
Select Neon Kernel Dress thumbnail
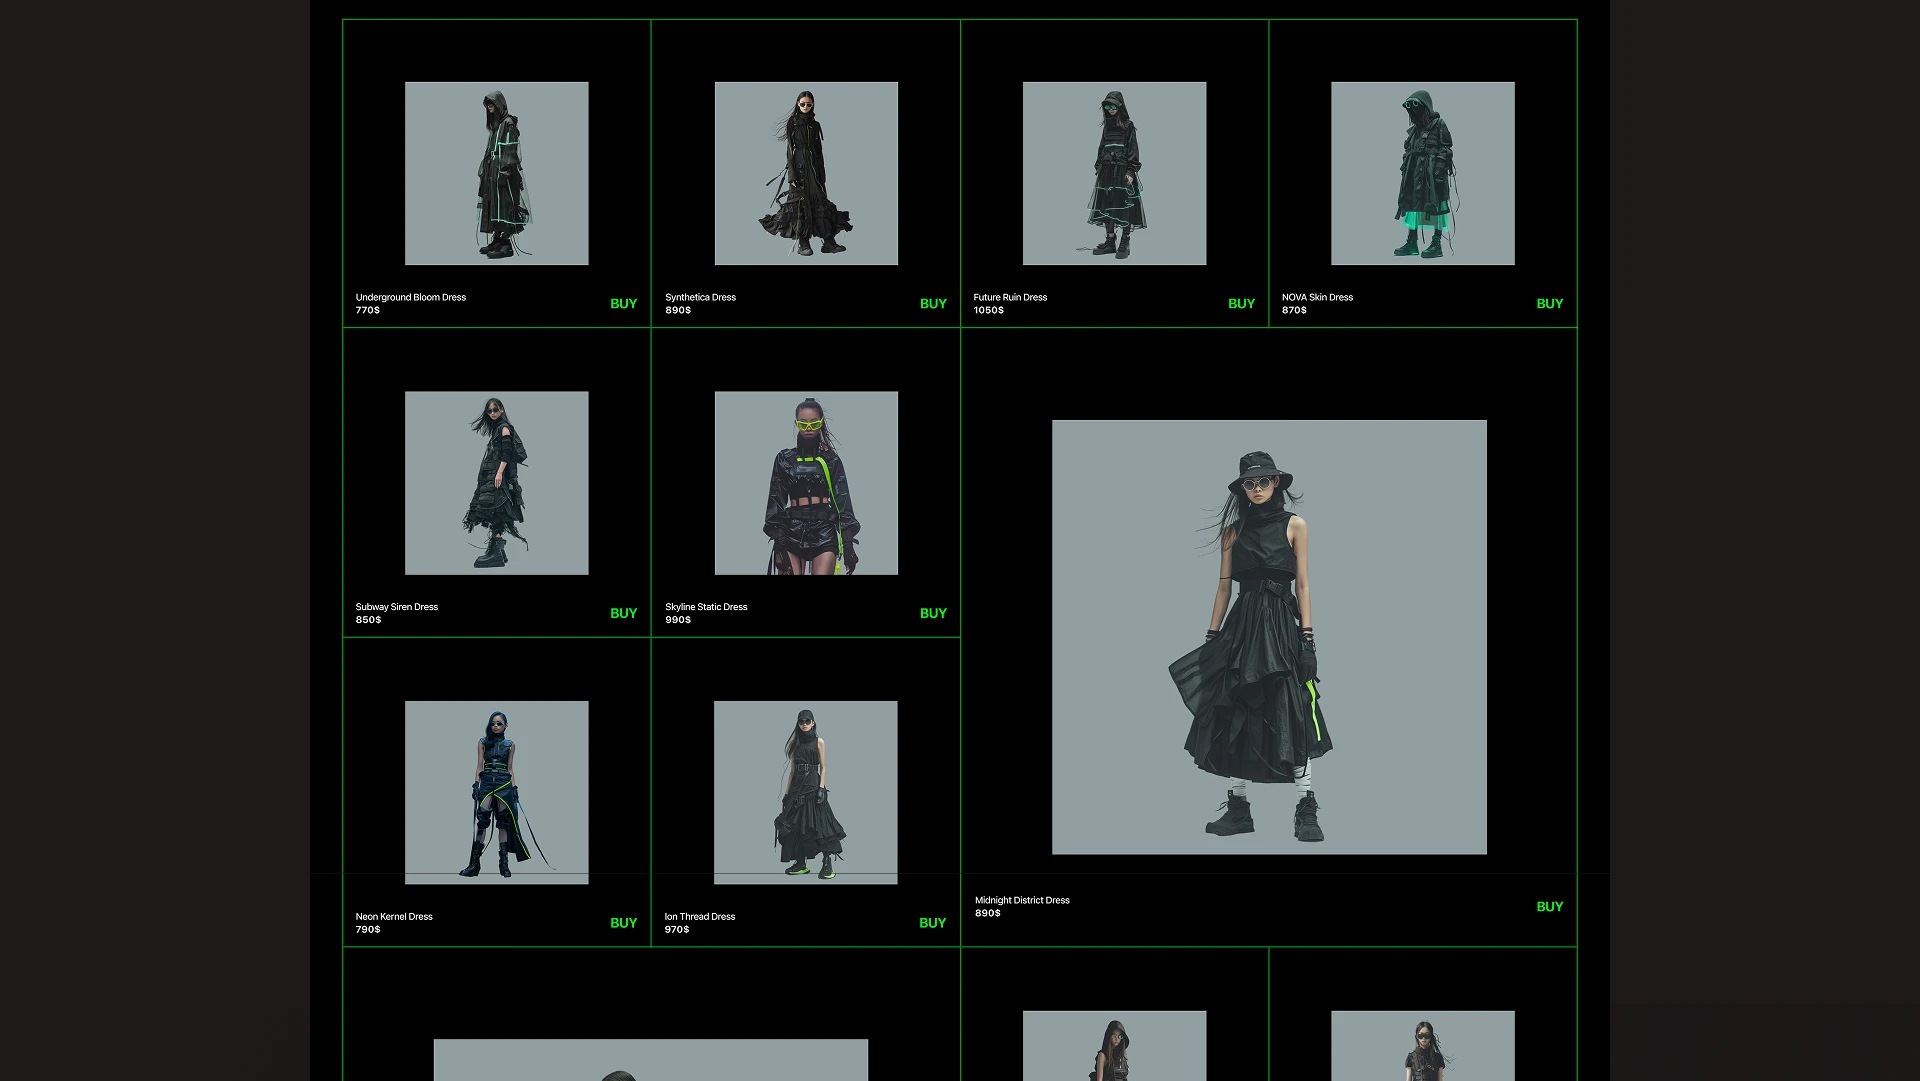(496, 792)
